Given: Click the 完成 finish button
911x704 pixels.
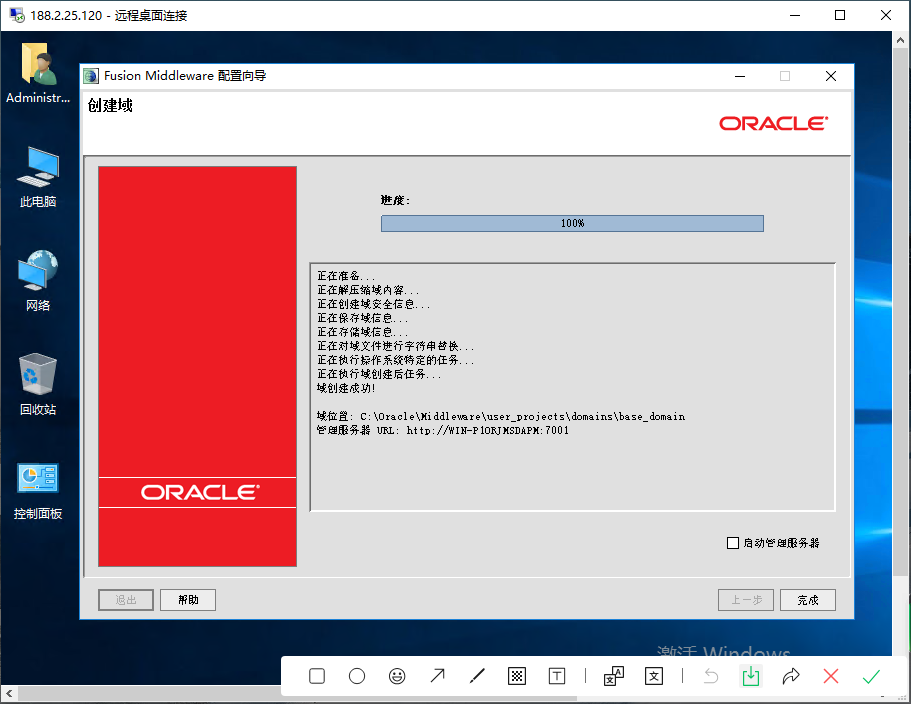Looking at the screenshot, I should [x=808, y=600].
